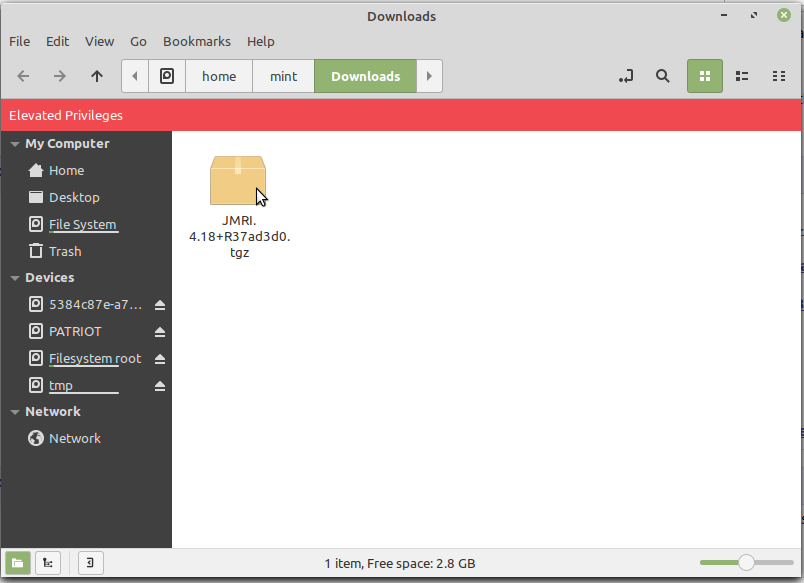Open the Bookmarks menu

tap(196, 41)
